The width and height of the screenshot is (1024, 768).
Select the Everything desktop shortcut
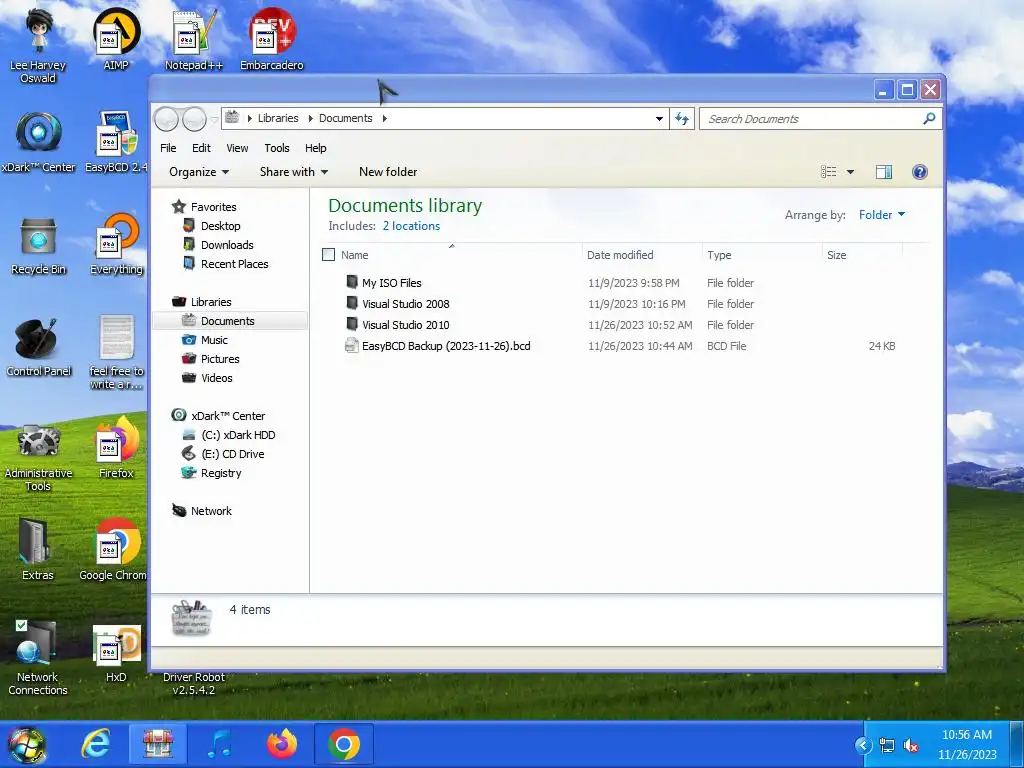(x=116, y=245)
